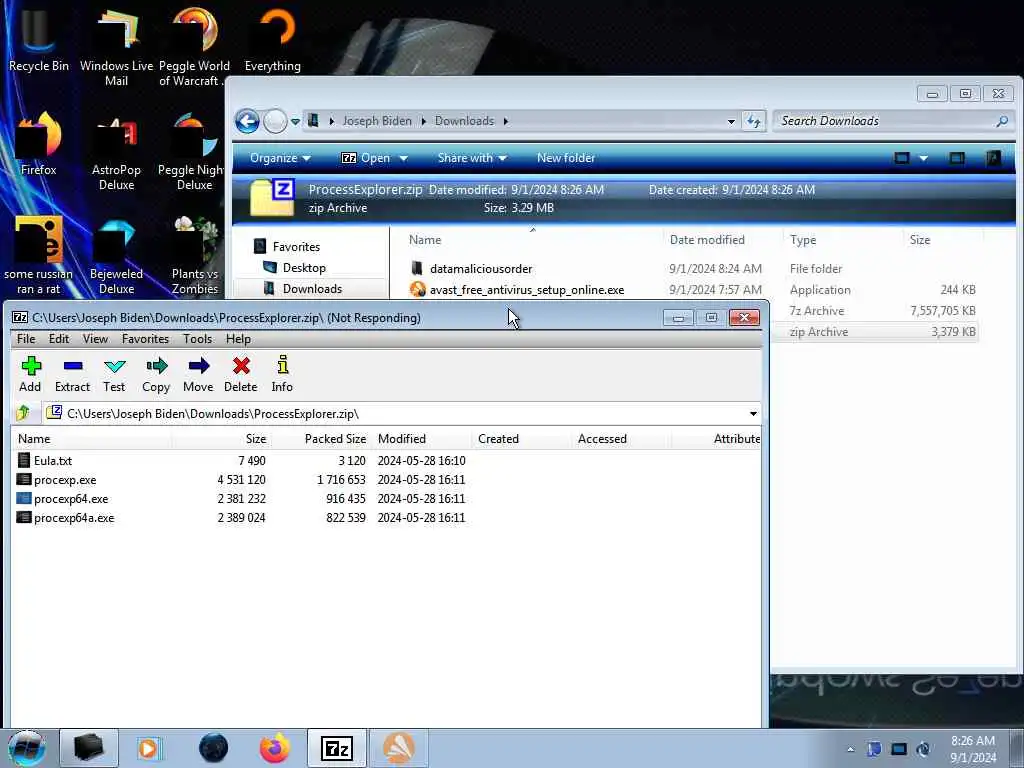Open the Recycle Bin desktop icon
1024x768 pixels.
tap(39, 39)
